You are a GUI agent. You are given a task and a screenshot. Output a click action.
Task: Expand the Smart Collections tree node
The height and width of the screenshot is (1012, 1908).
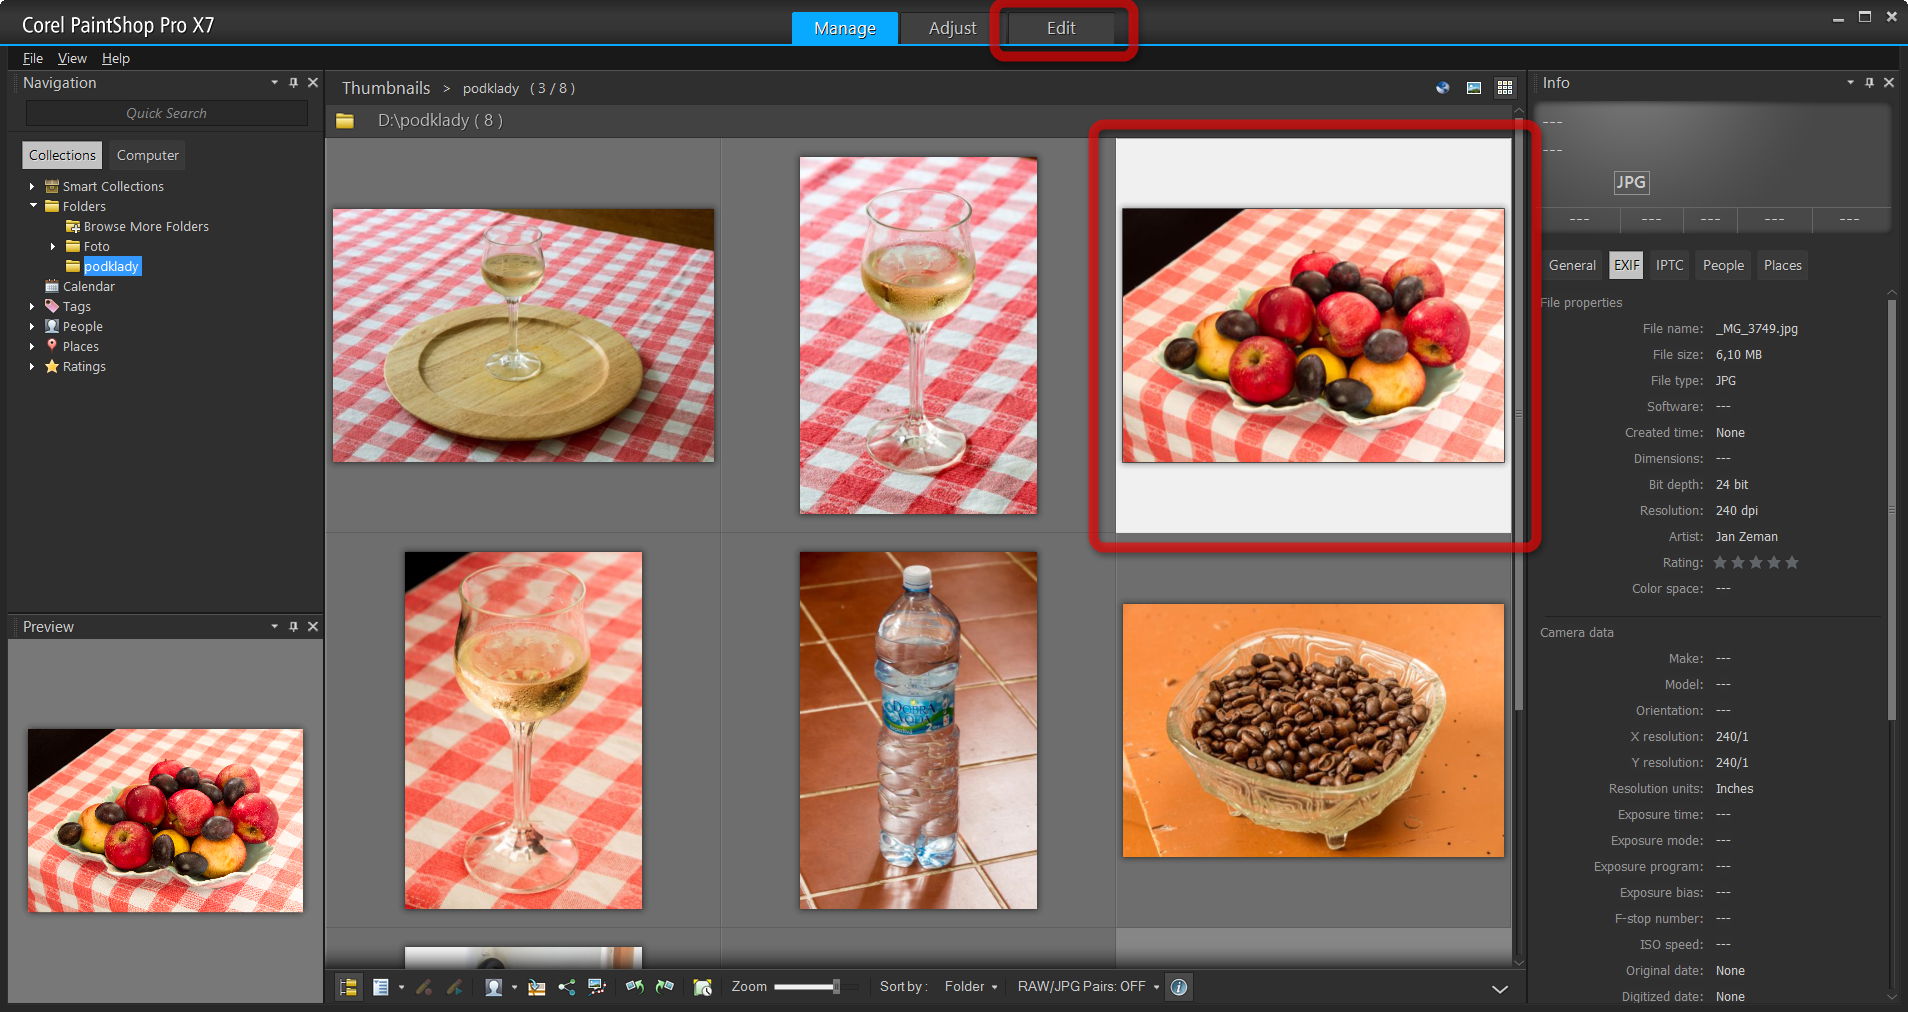32,187
